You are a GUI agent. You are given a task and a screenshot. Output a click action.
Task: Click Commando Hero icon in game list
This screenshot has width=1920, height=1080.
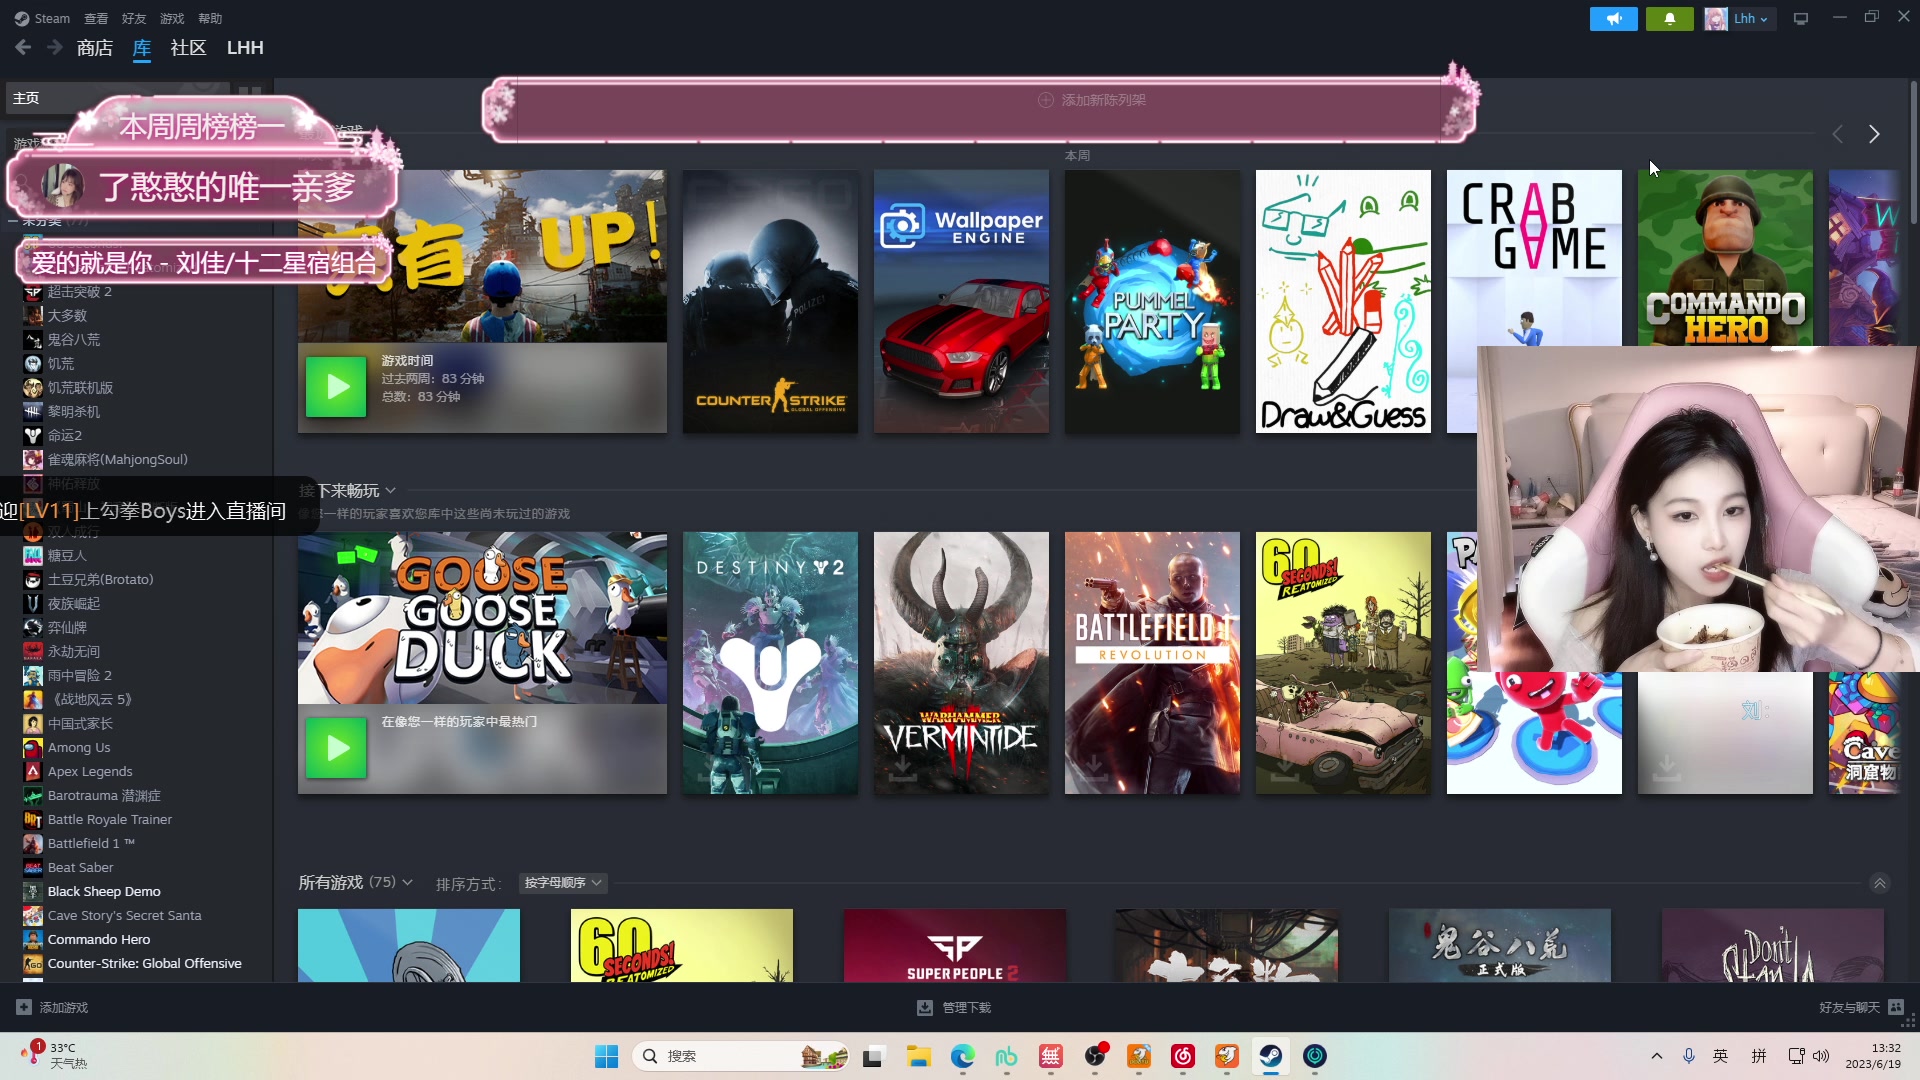coord(33,939)
